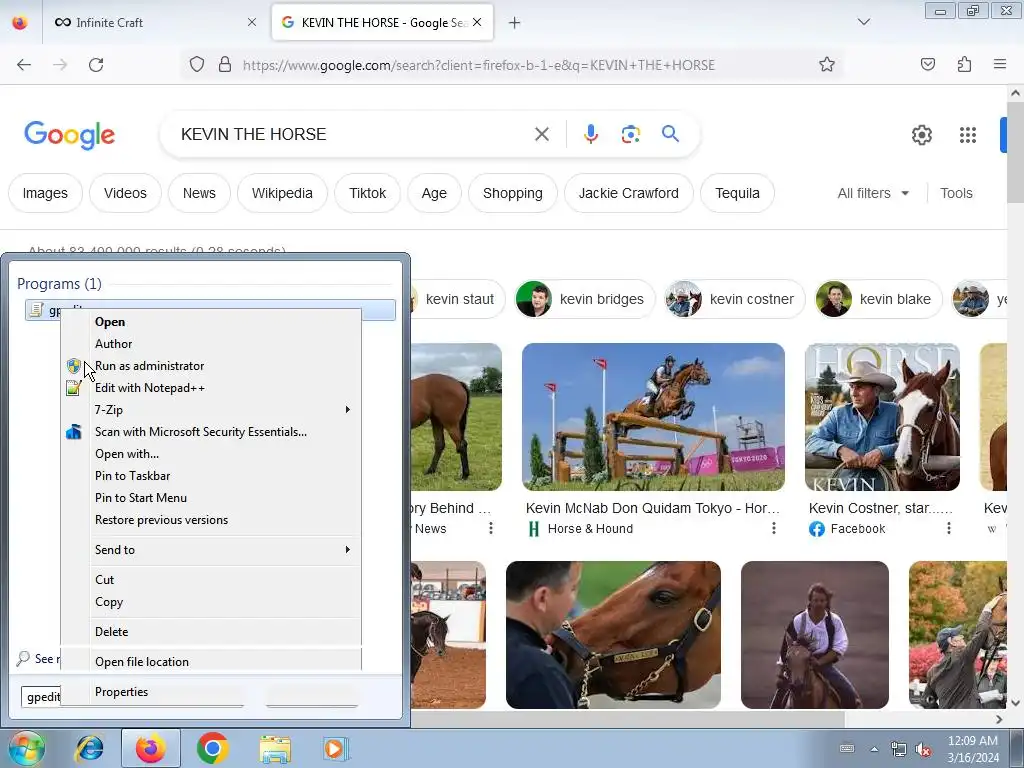Expand the All filters dropdown

873,193
